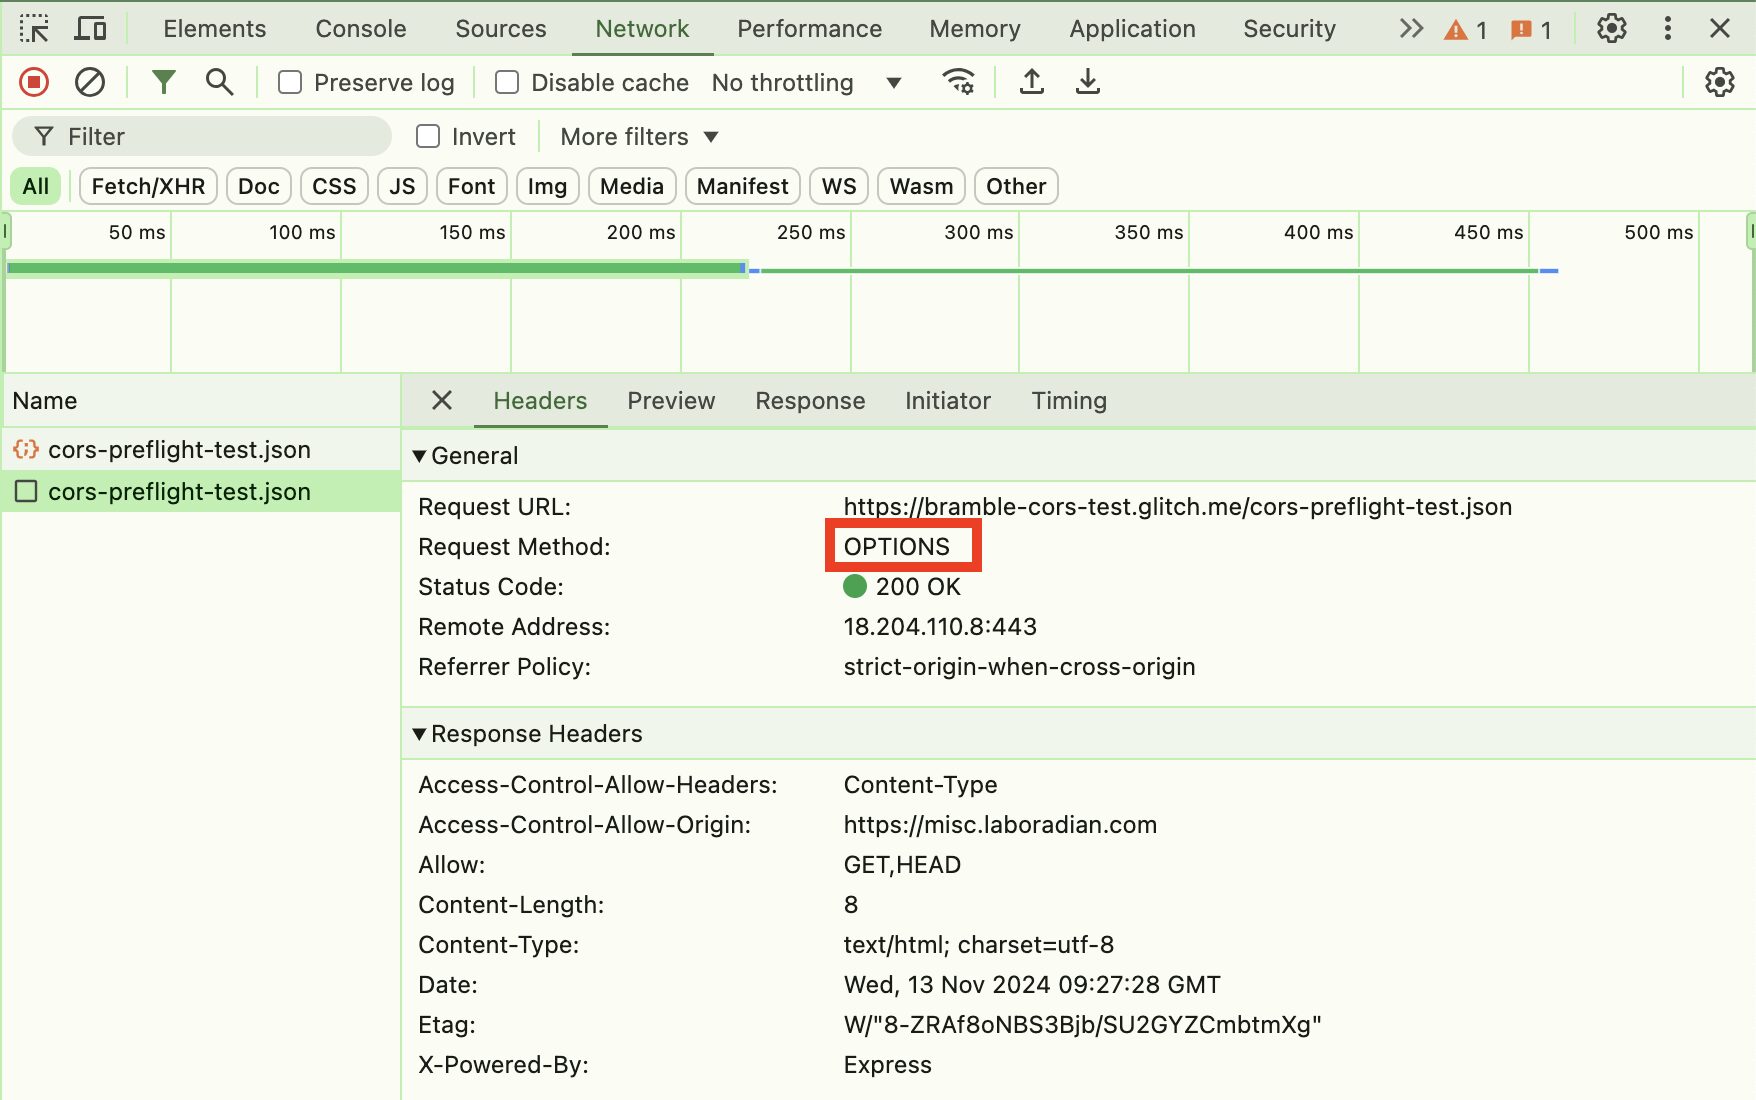Export HAR file with download icon
1756x1100 pixels.
point(1087,82)
